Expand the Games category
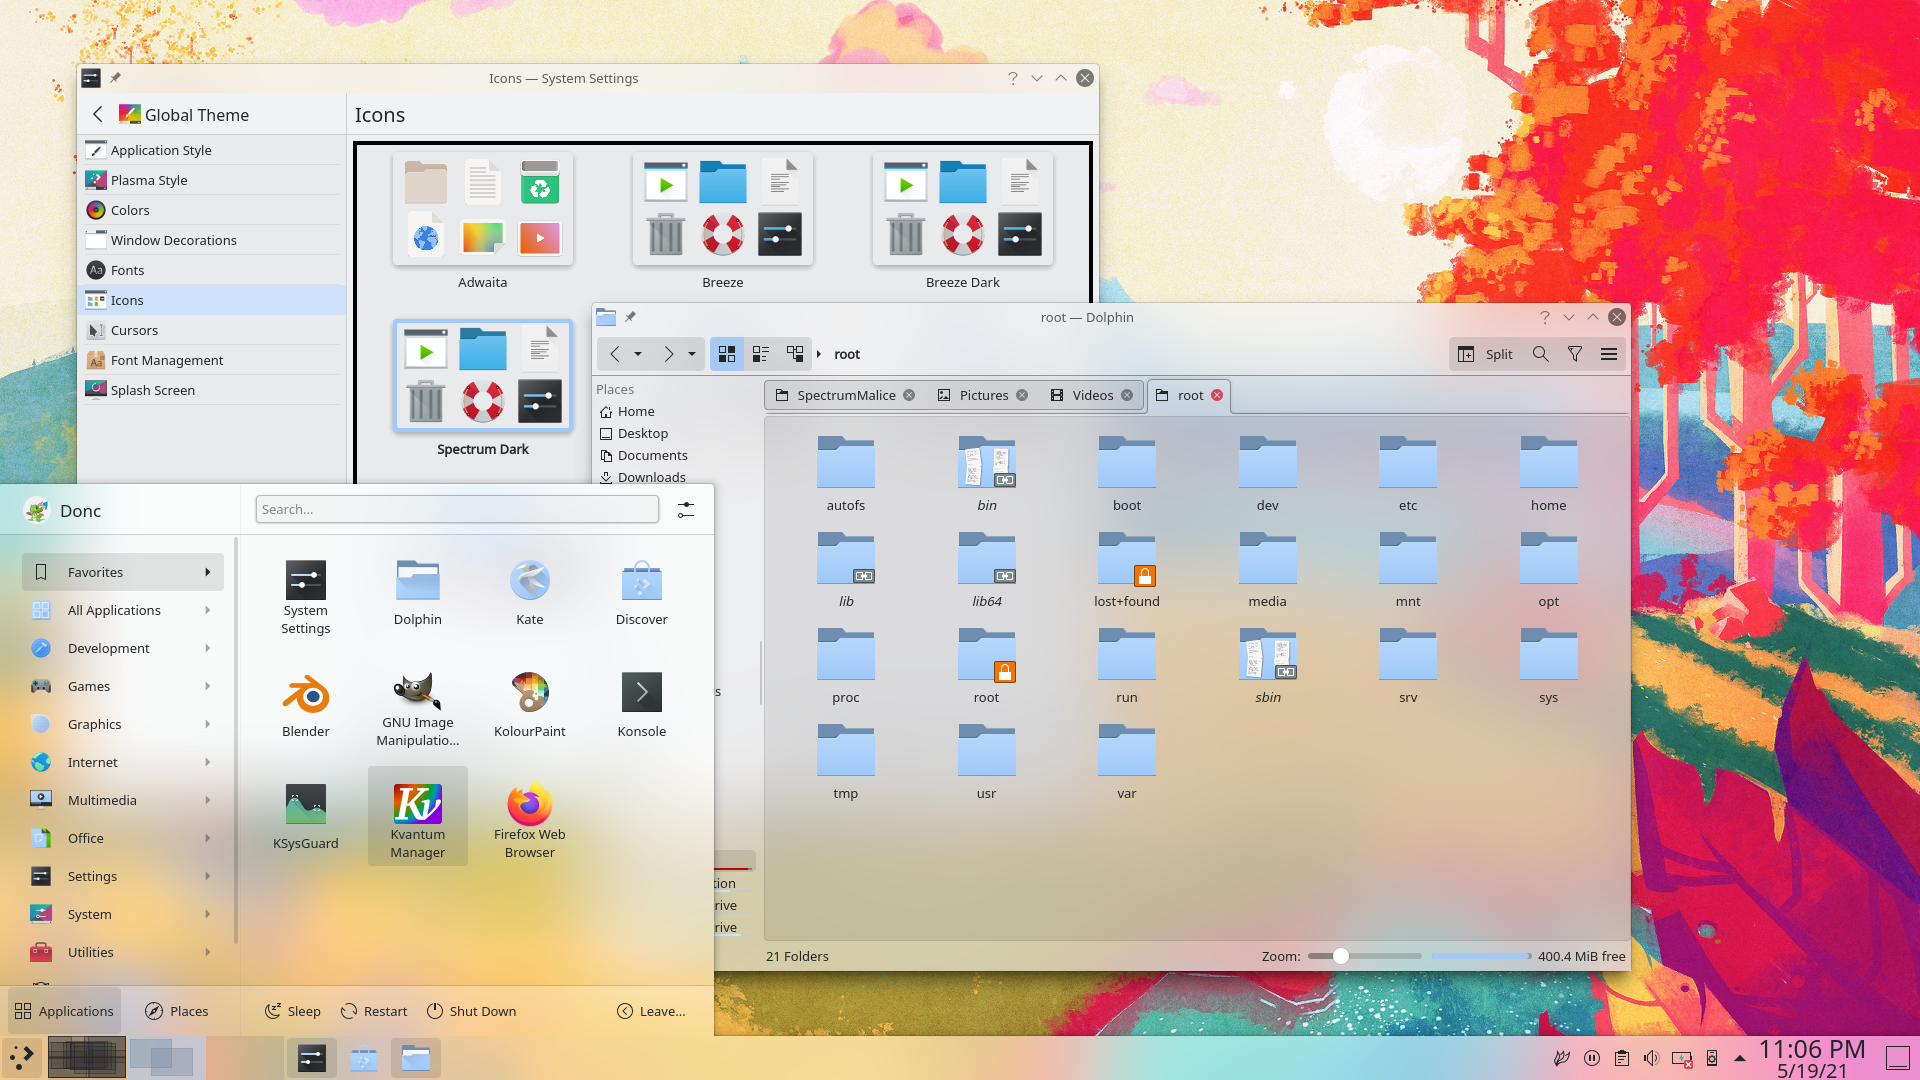 pos(123,686)
